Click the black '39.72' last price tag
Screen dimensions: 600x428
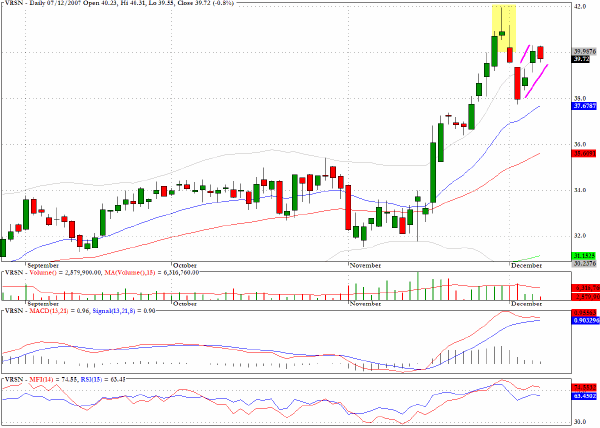tap(581, 59)
